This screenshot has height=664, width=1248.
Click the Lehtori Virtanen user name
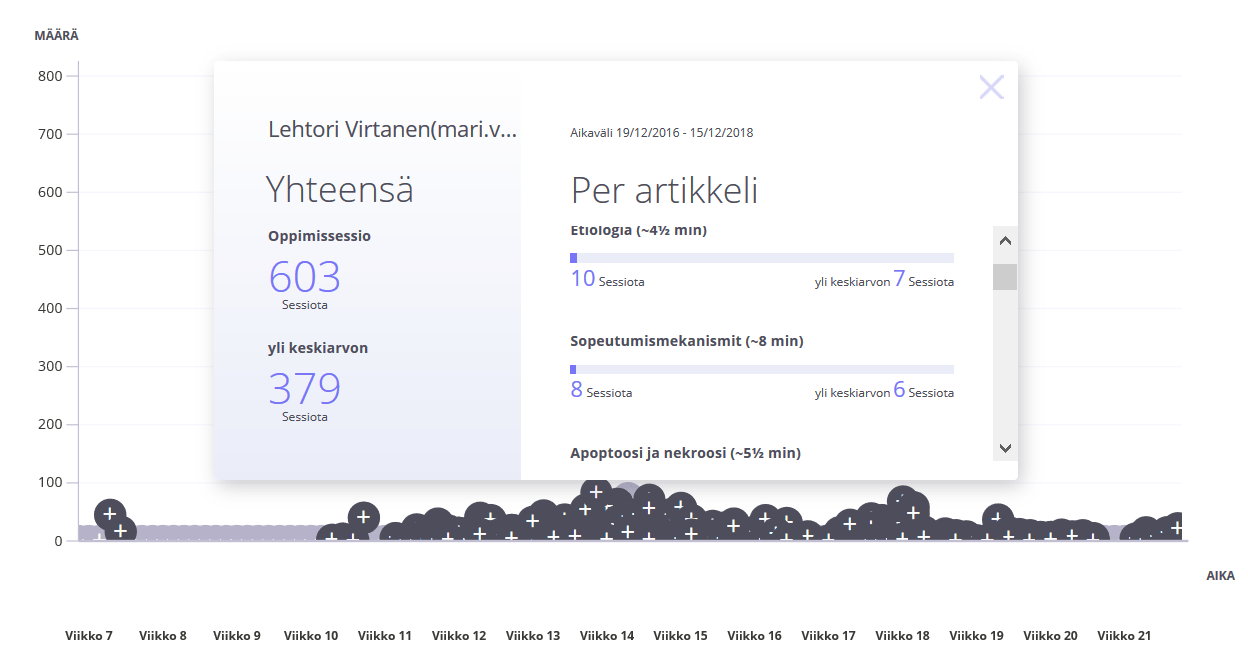click(x=392, y=130)
